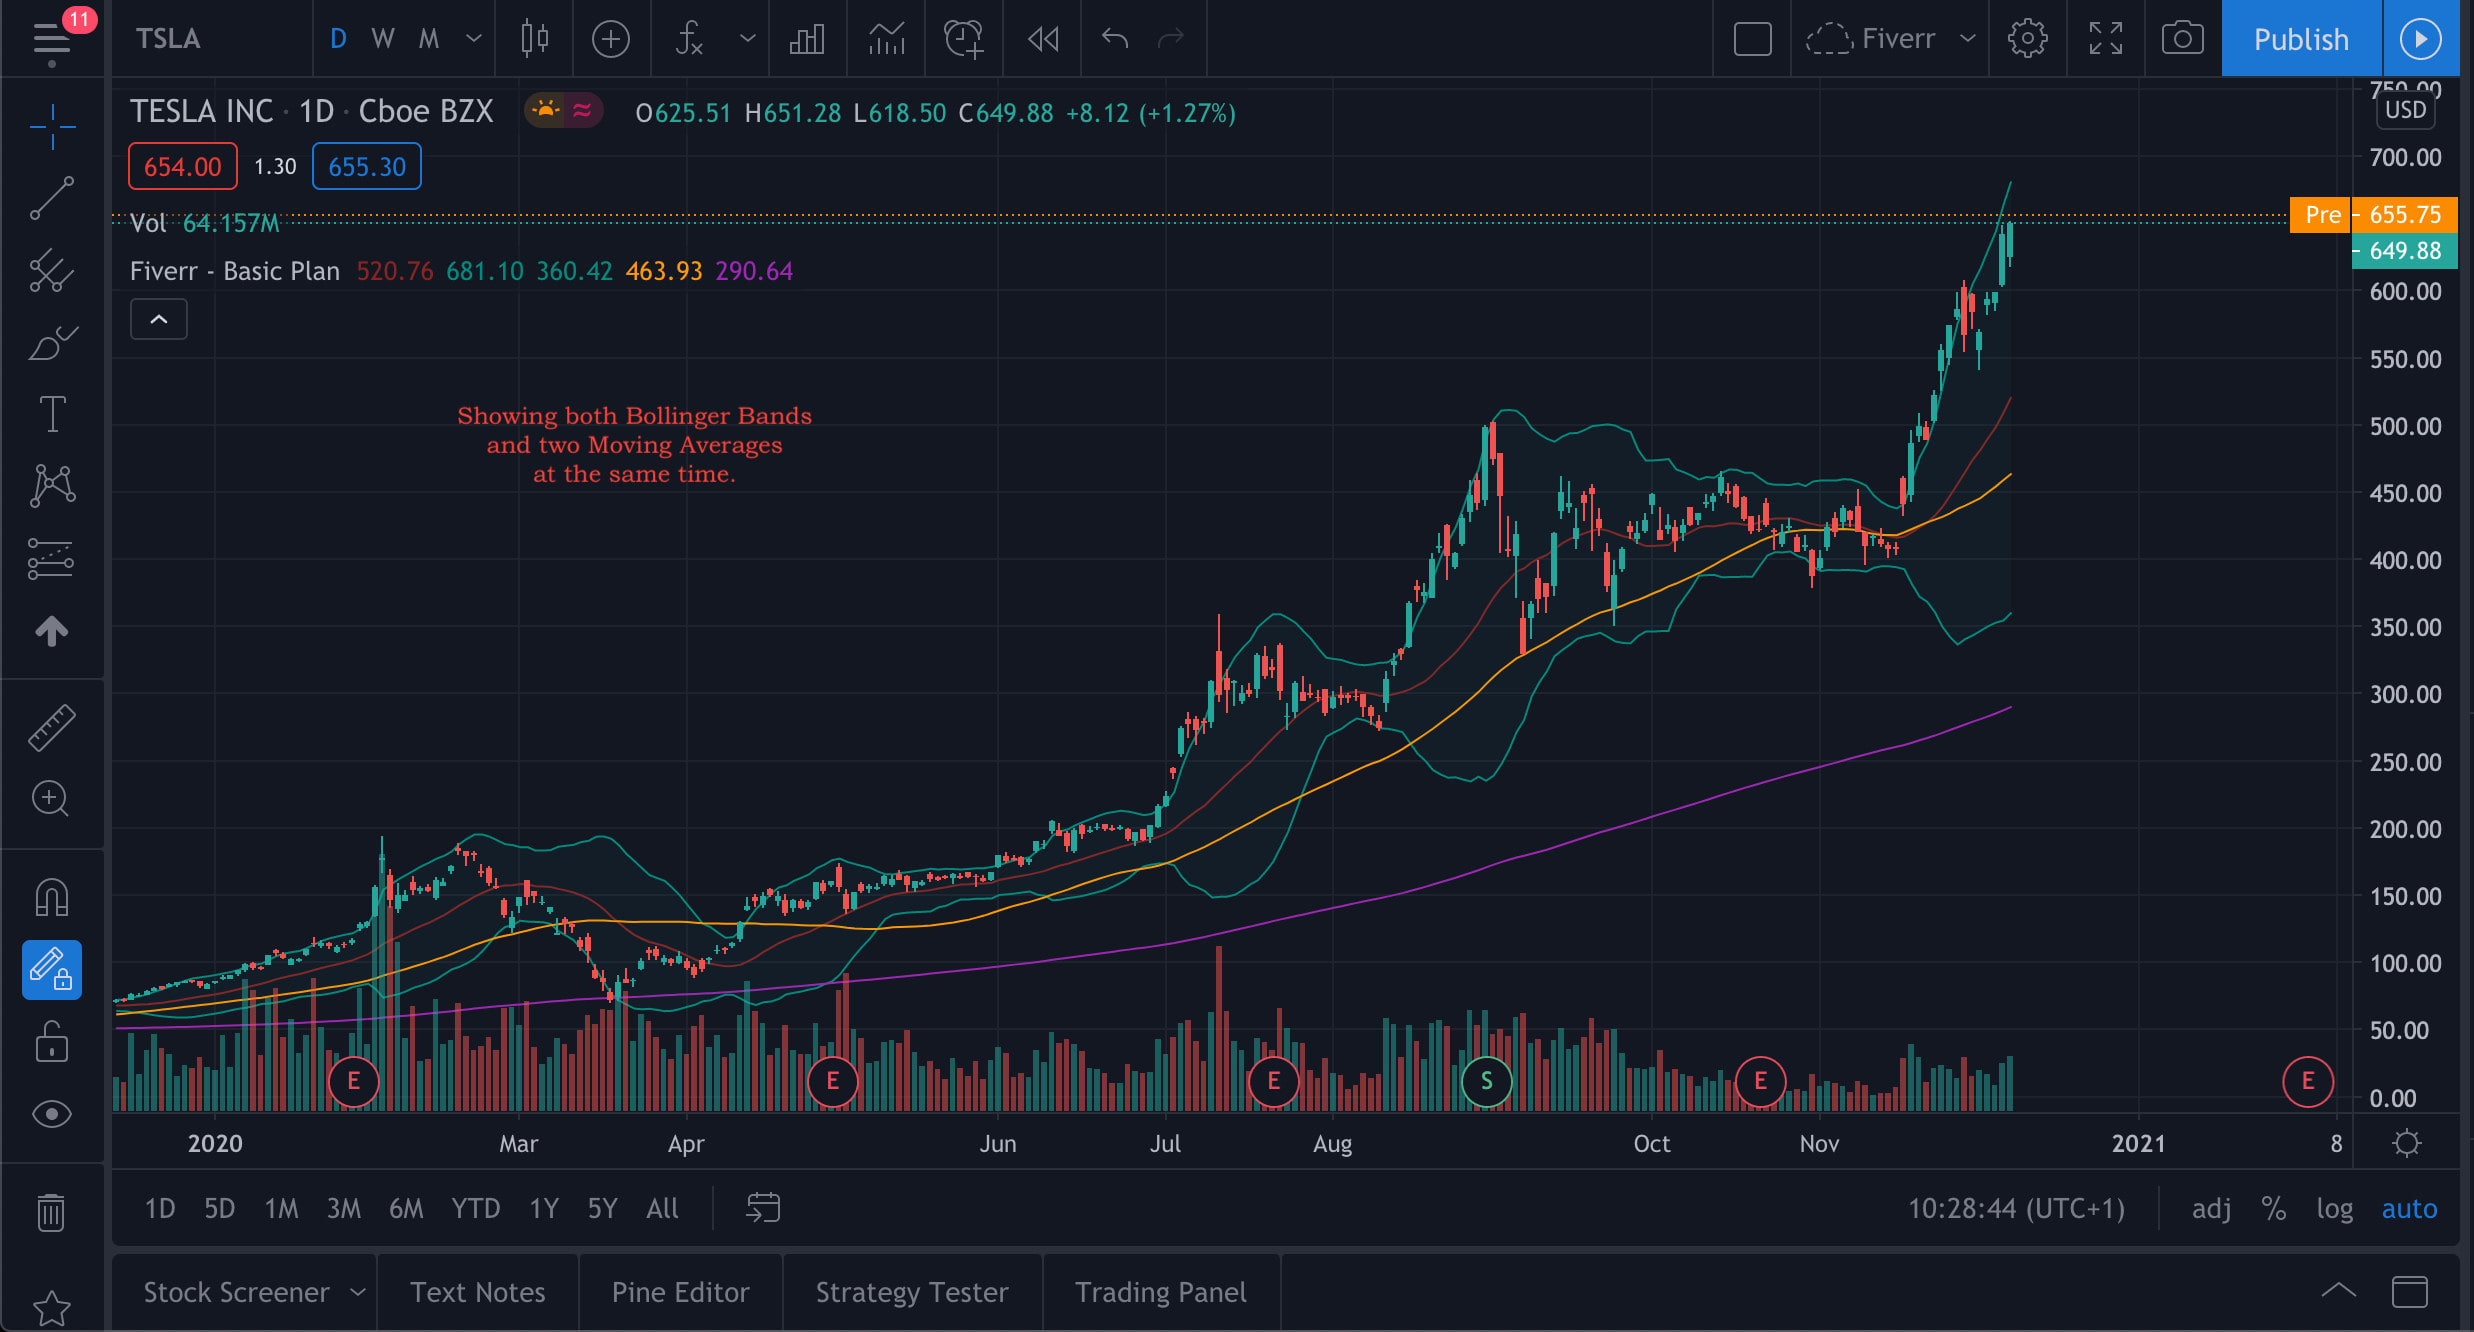Take a chart snapshot with camera
2474x1332 pixels.
click(x=2183, y=39)
